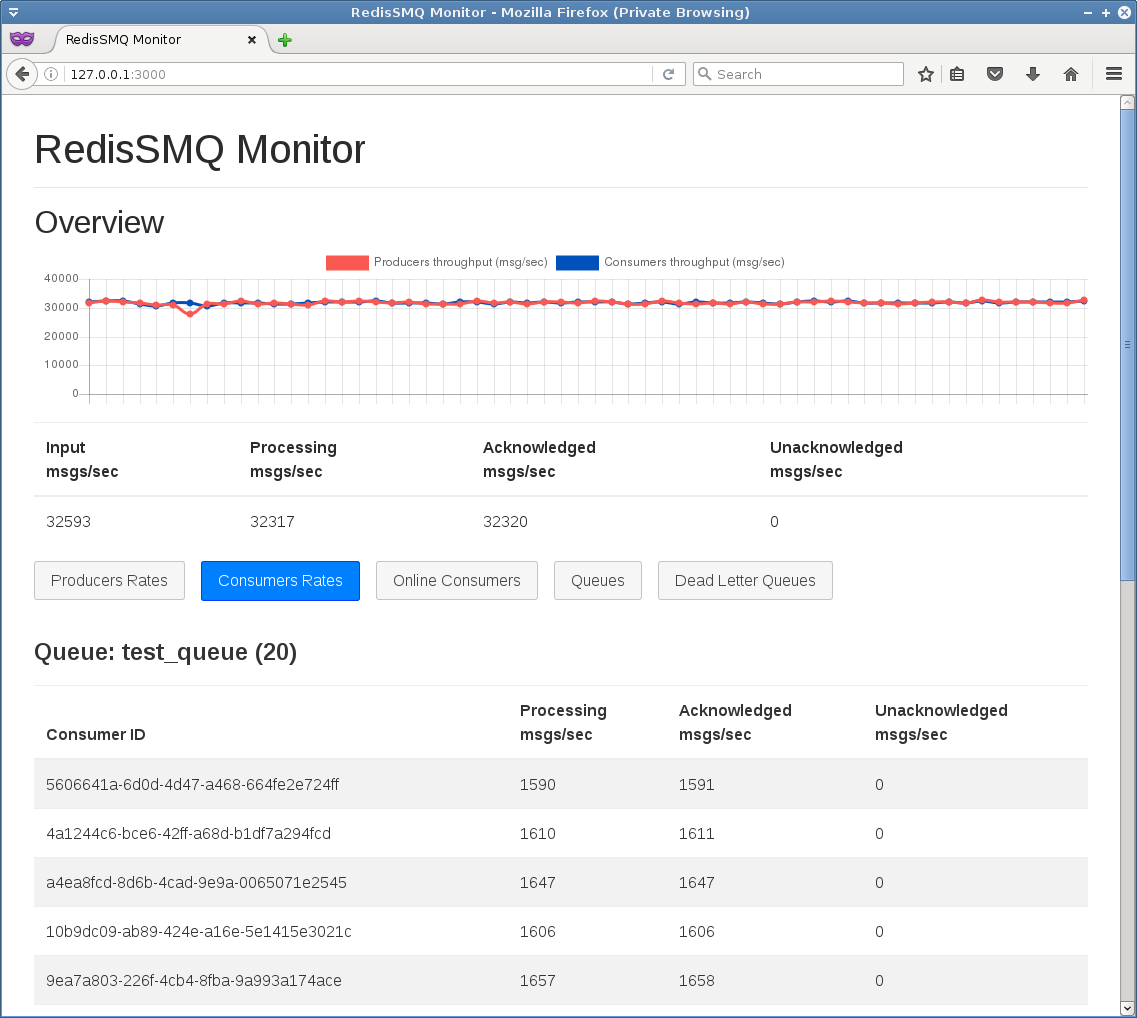
Task: Click the scrollbar up arrow
Action: (x=1128, y=102)
